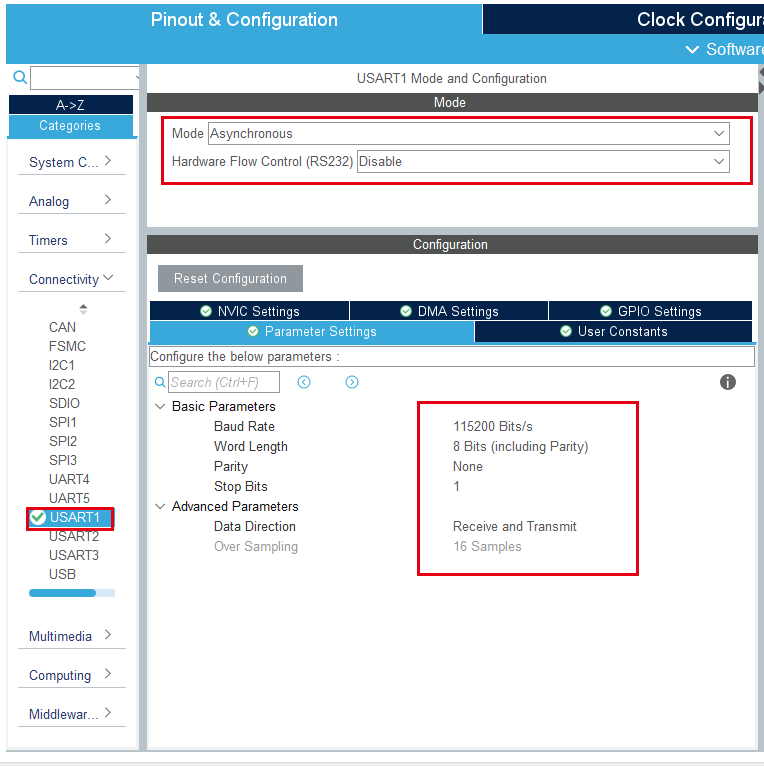764x766 pixels.
Task: Click the category search magnifier icon
Action: click(x=20, y=77)
